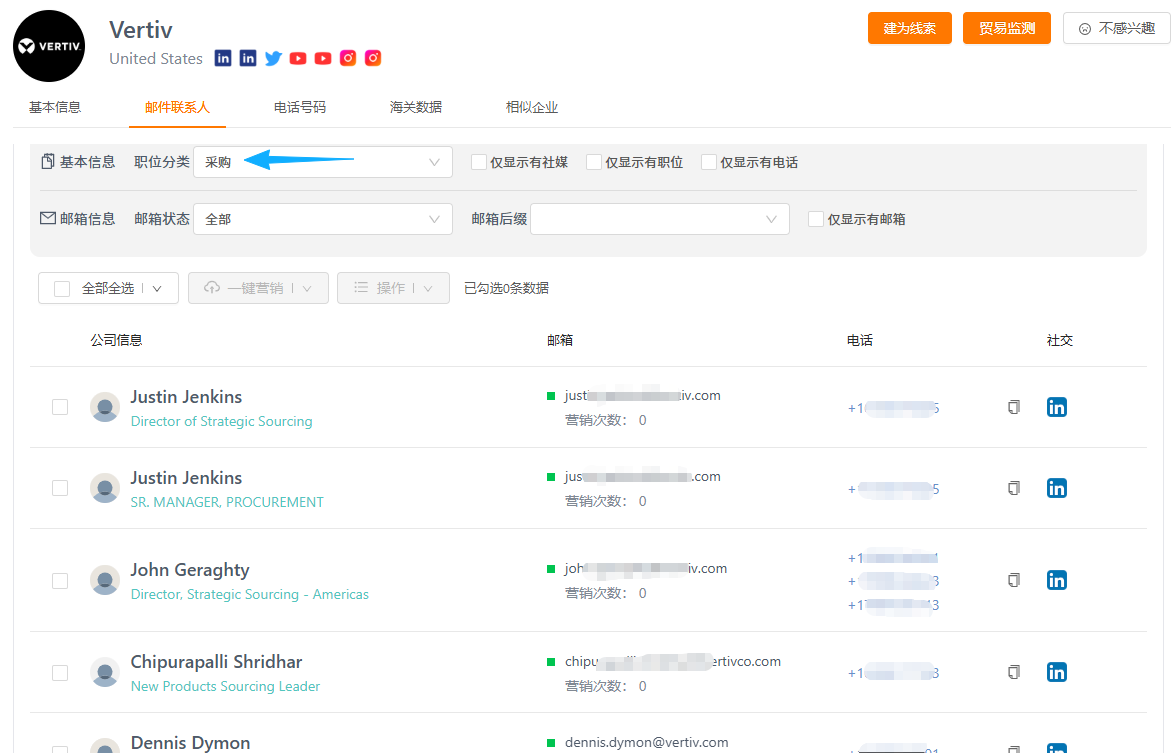Image resolution: width=1176 pixels, height=753 pixels.
Task: Click Chipurapalli Shridhar's avatar icon
Action: [105, 672]
